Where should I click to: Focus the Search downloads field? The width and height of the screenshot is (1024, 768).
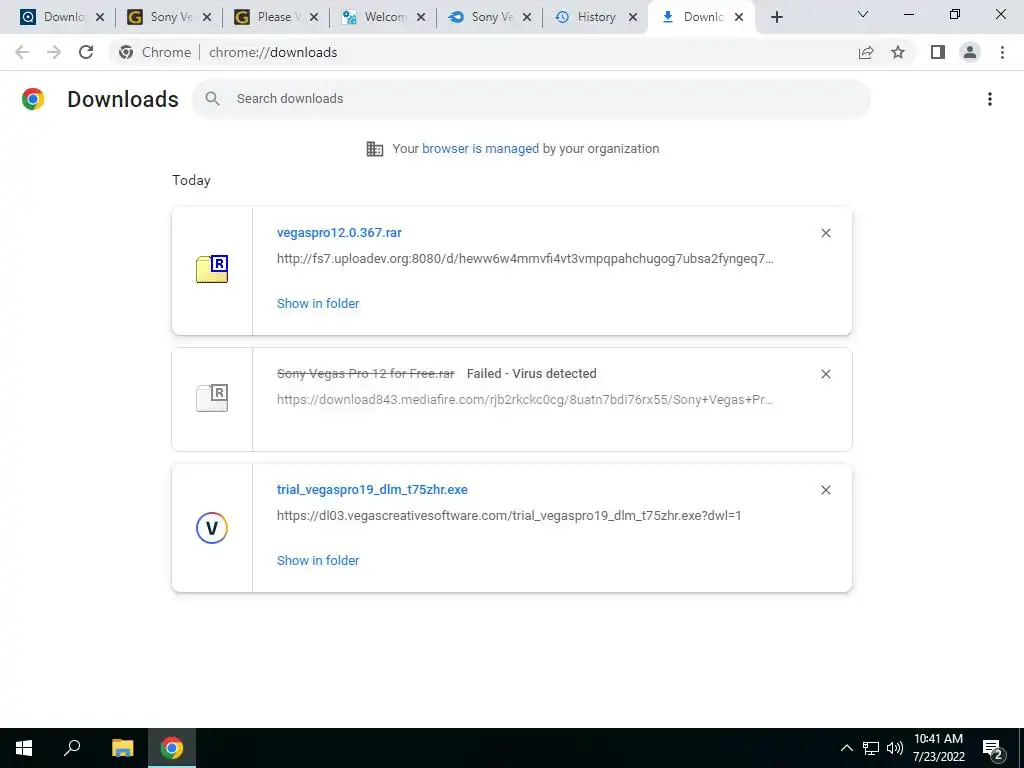(x=531, y=99)
